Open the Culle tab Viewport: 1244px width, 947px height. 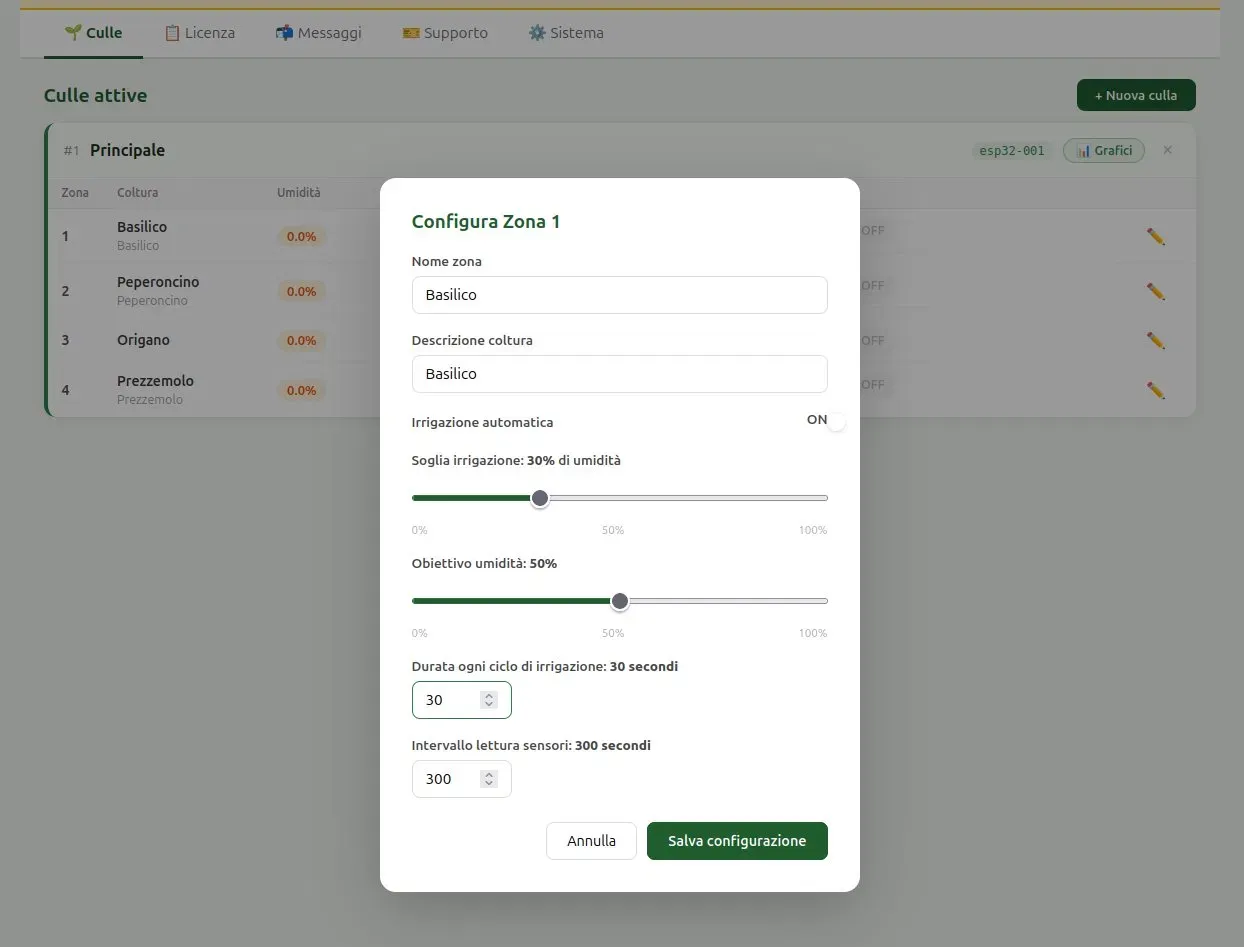point(93,33)
